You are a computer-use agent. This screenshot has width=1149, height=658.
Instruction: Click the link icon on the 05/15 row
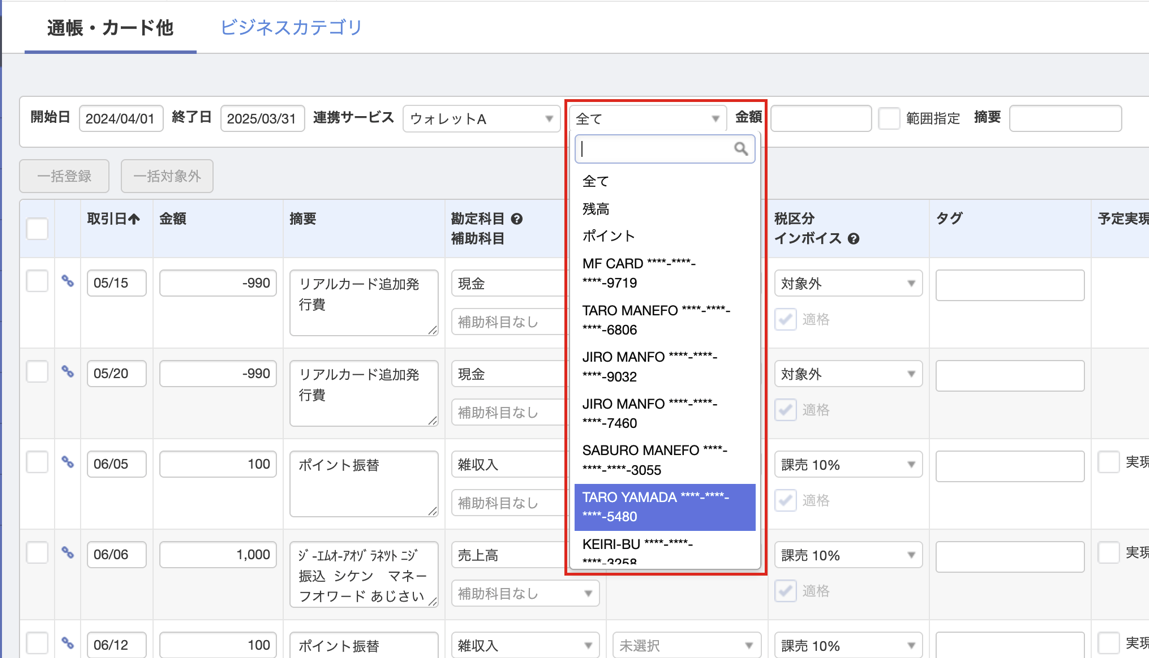tap(68, 282)
